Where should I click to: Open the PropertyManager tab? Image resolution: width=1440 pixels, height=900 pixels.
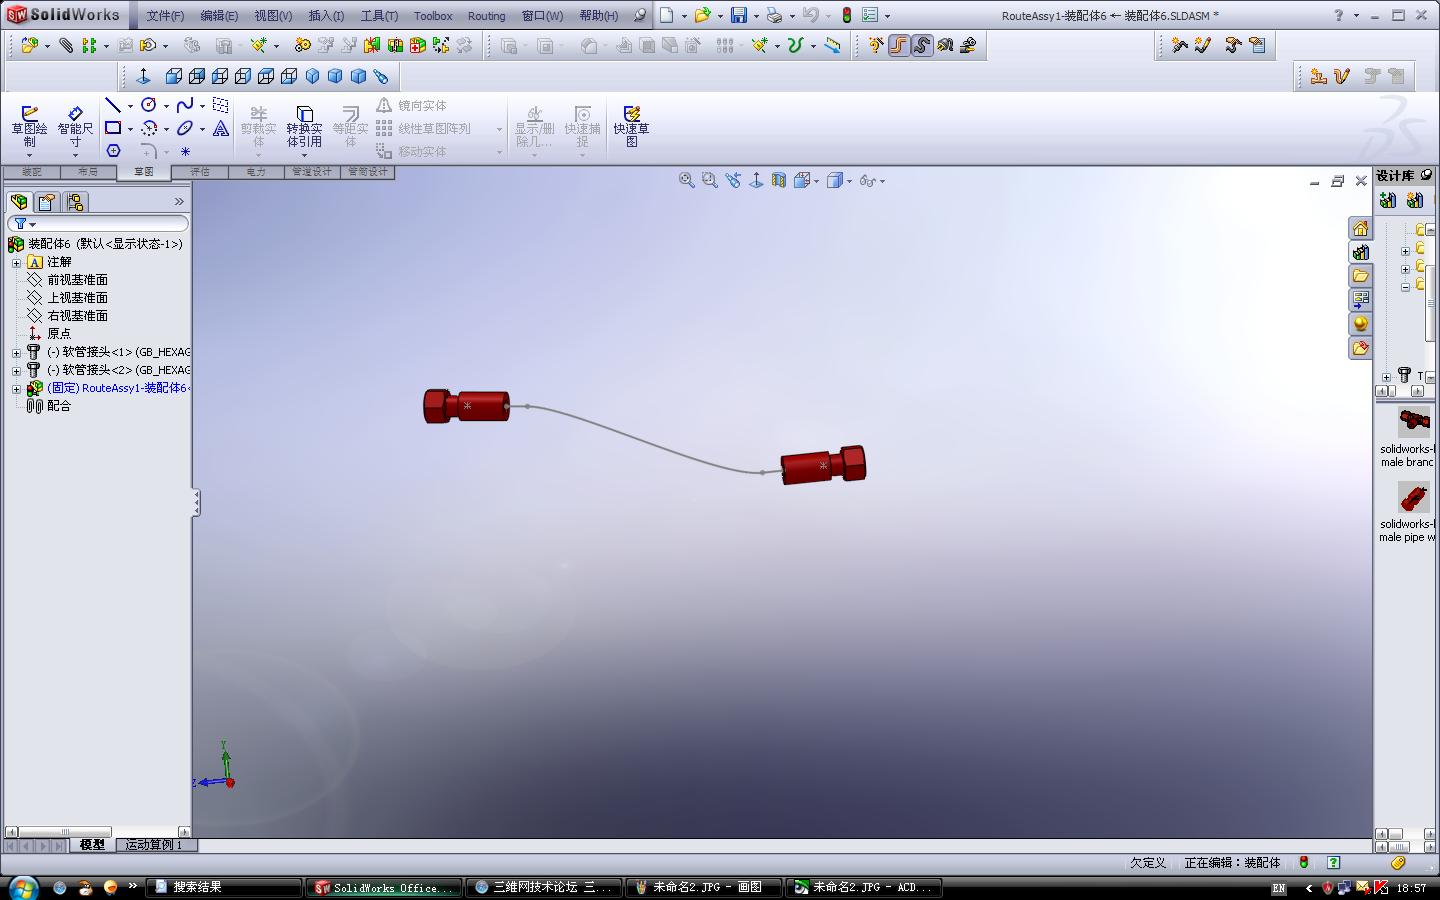(46, 202)
